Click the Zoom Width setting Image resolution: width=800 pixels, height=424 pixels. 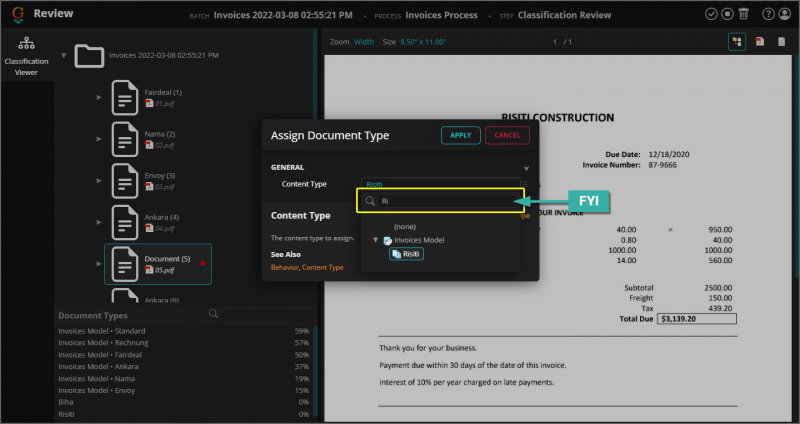click(x=364, y=42)
